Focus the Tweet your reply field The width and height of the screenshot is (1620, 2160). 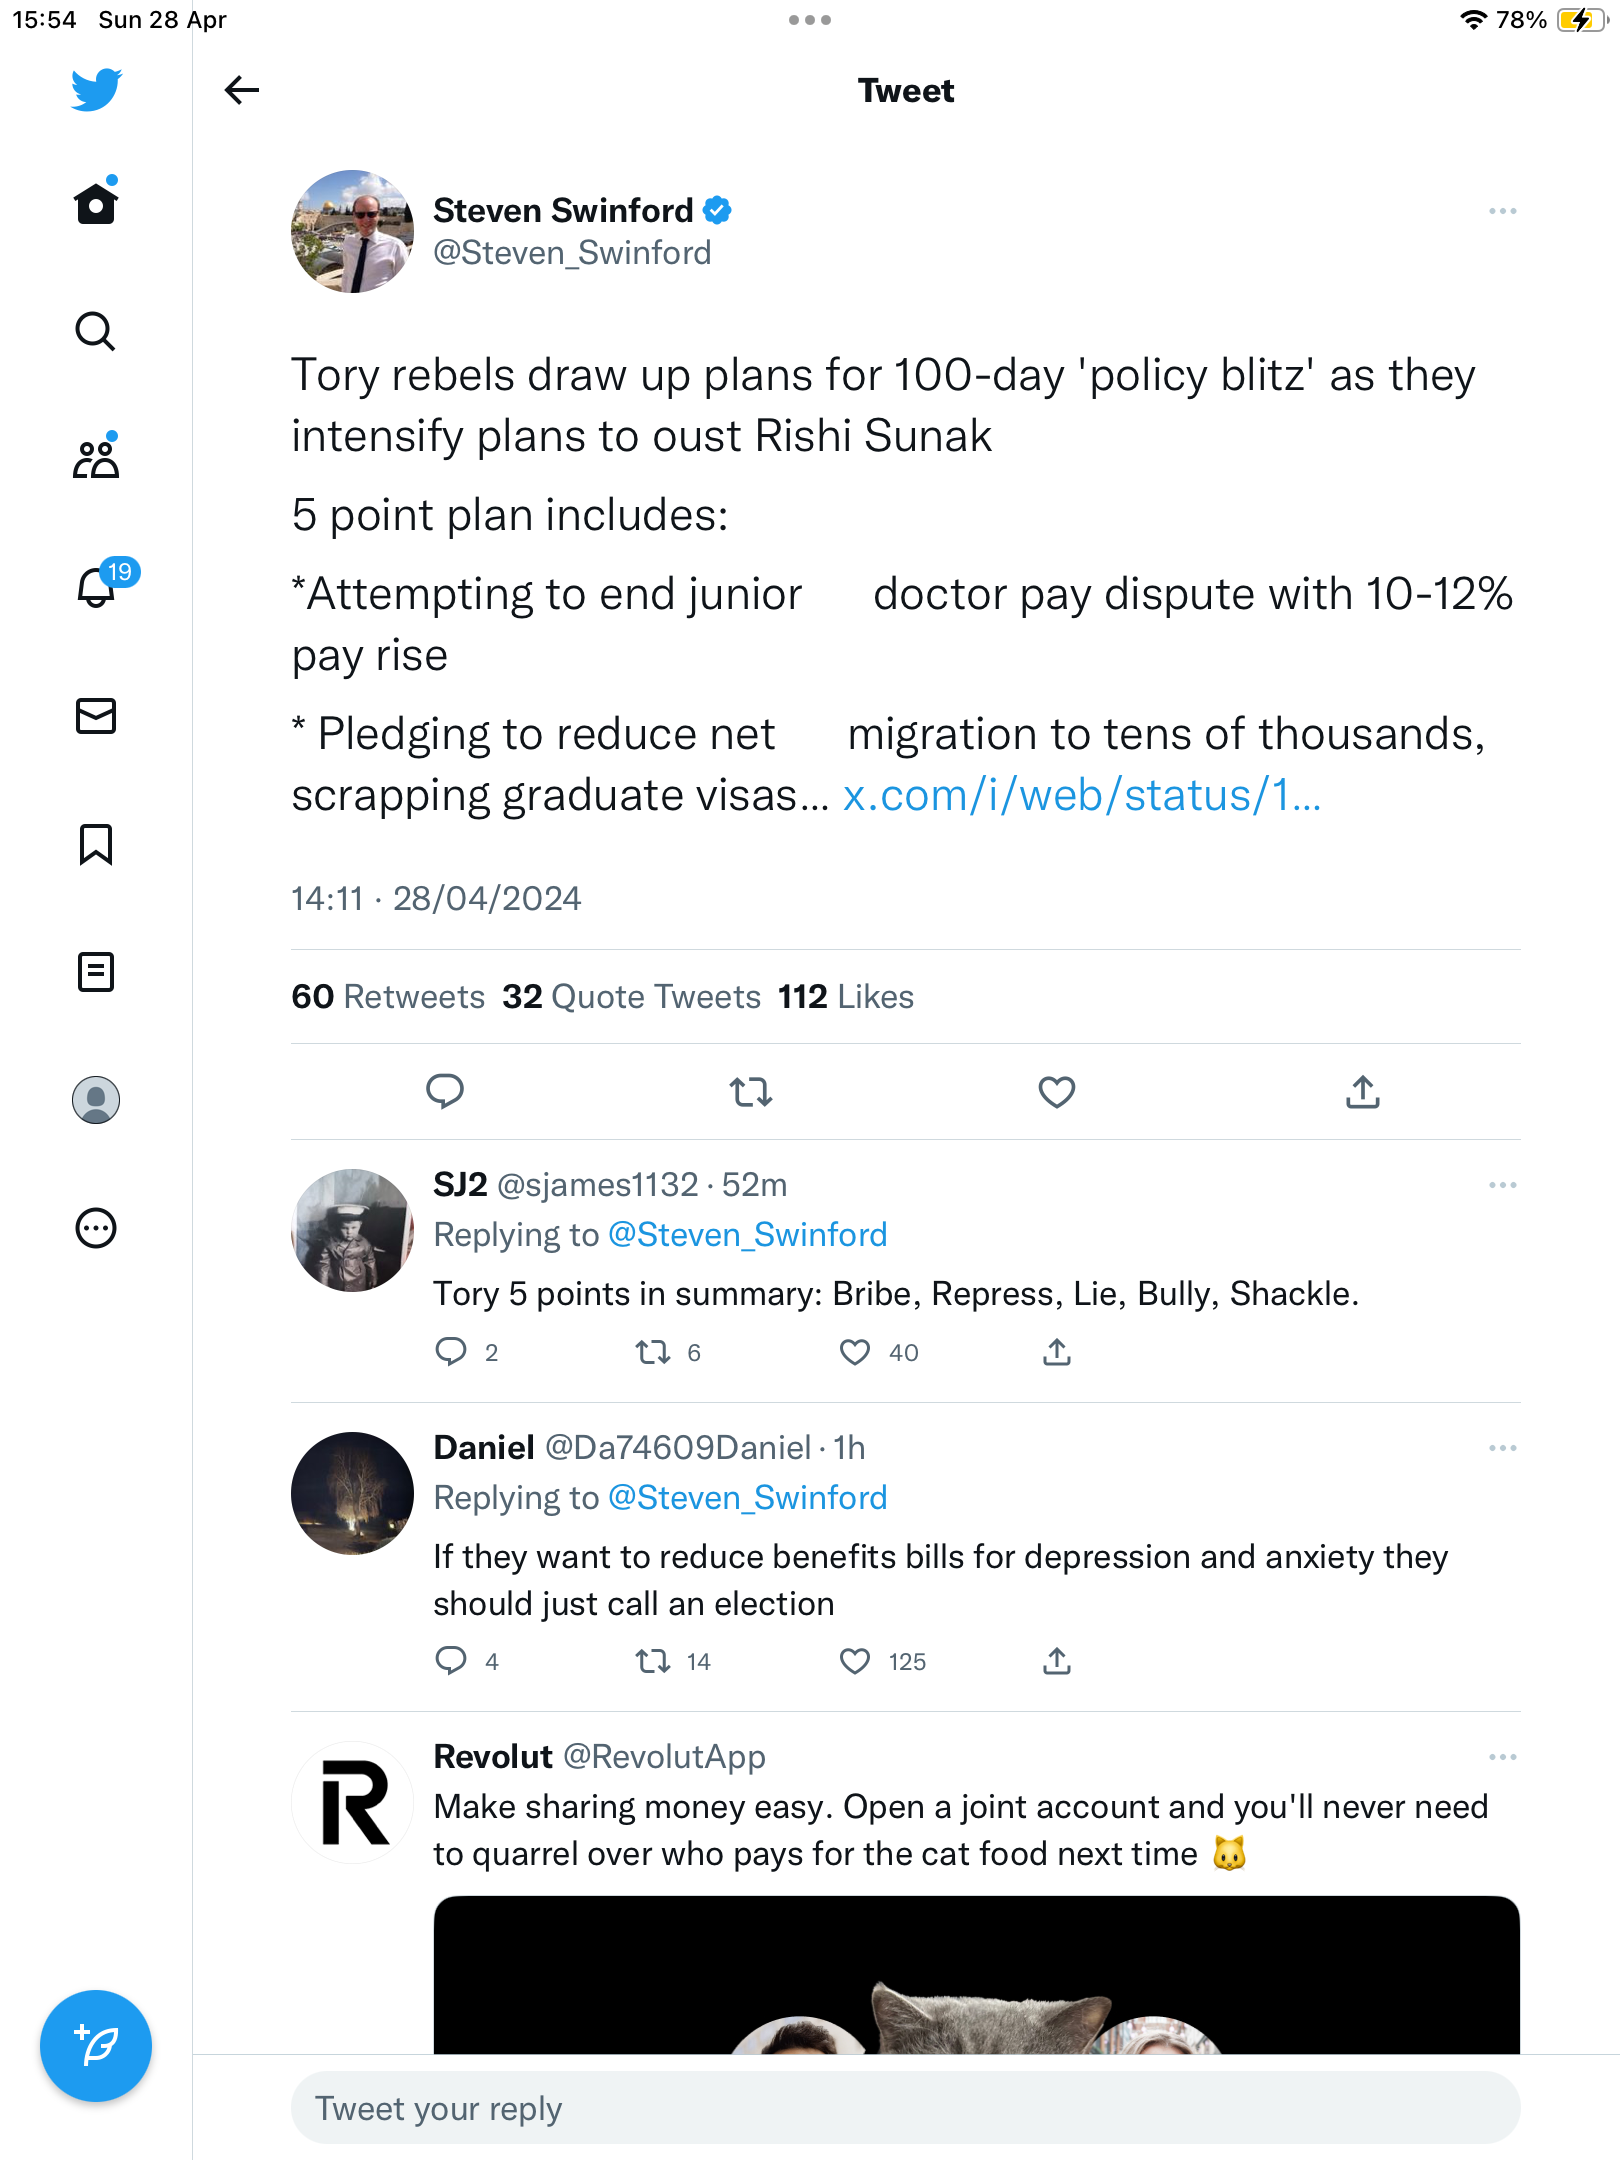click(905, 2108)
